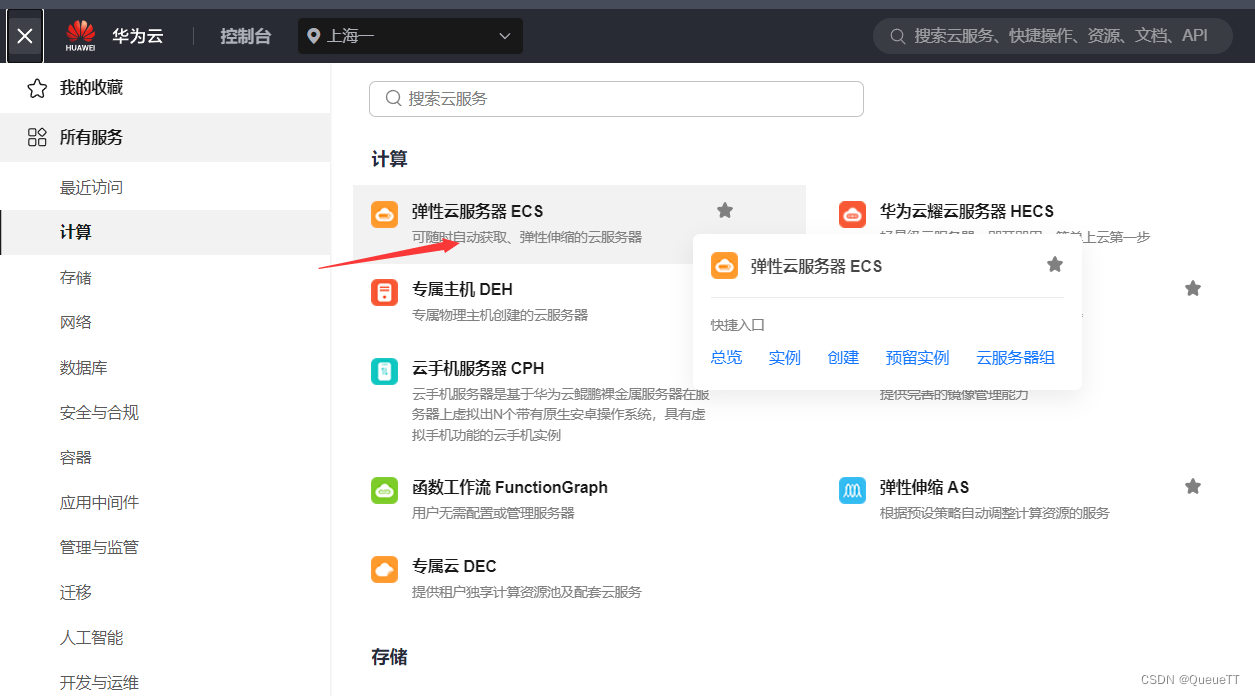Favorite ECS with the list row star

coord(725,210)
